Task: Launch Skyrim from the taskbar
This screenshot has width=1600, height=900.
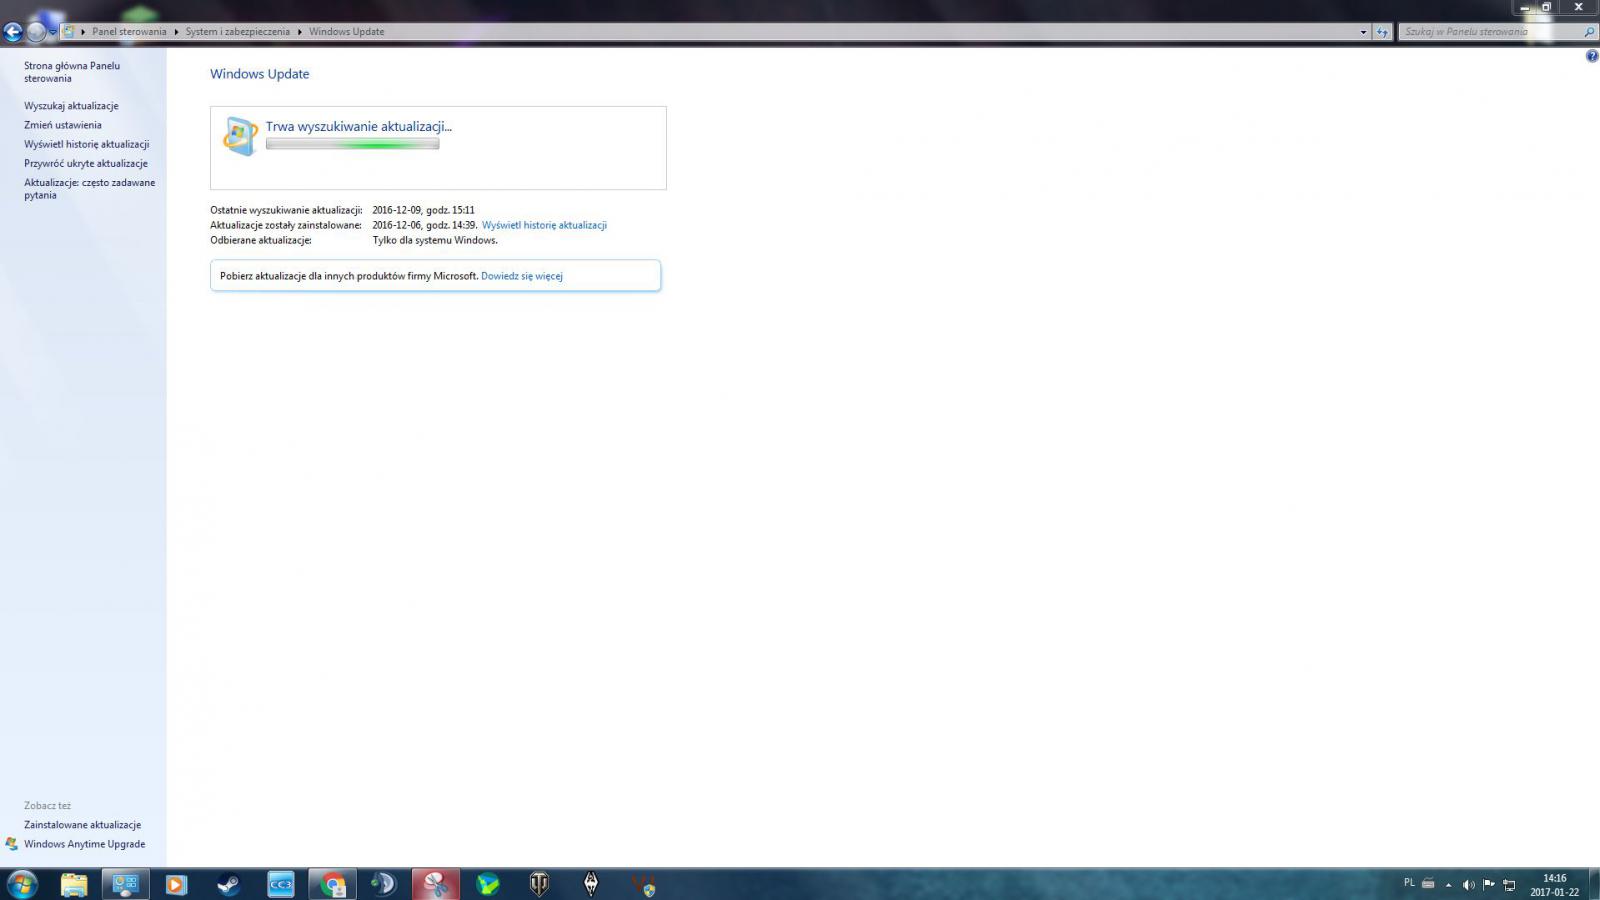Action: coord(591,884)
